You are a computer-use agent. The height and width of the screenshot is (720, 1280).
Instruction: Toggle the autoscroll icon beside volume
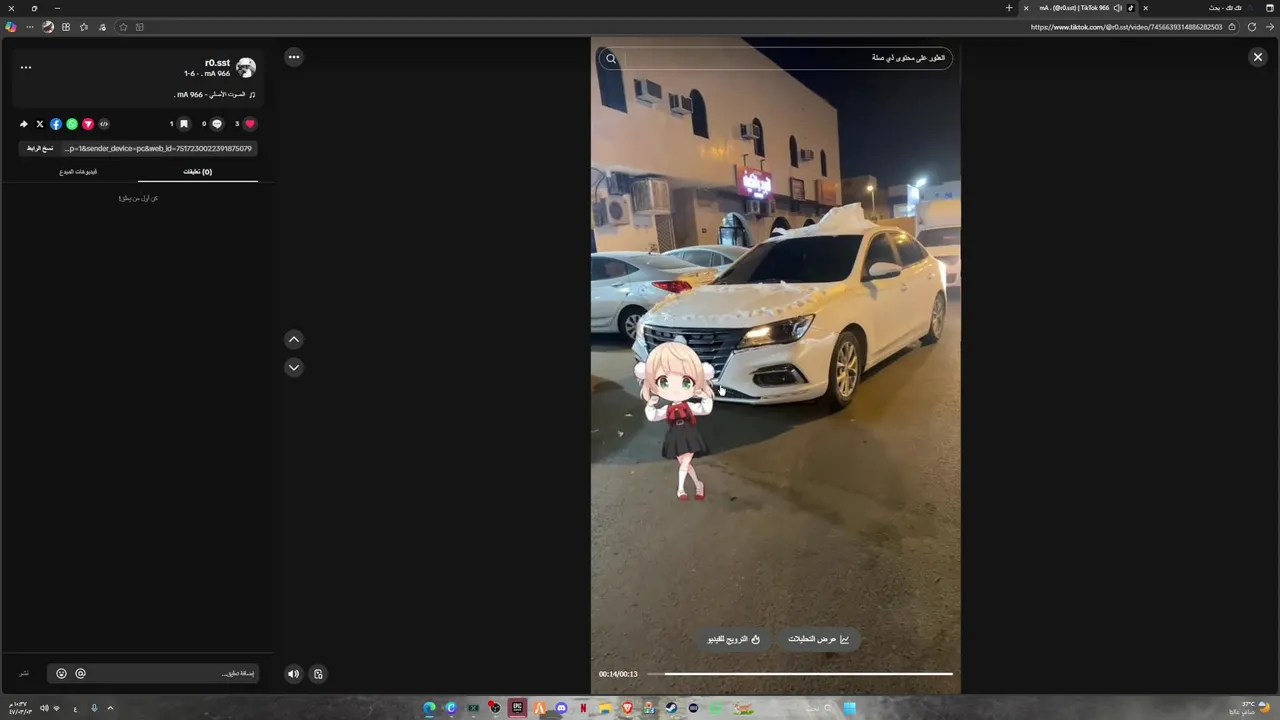318,674
